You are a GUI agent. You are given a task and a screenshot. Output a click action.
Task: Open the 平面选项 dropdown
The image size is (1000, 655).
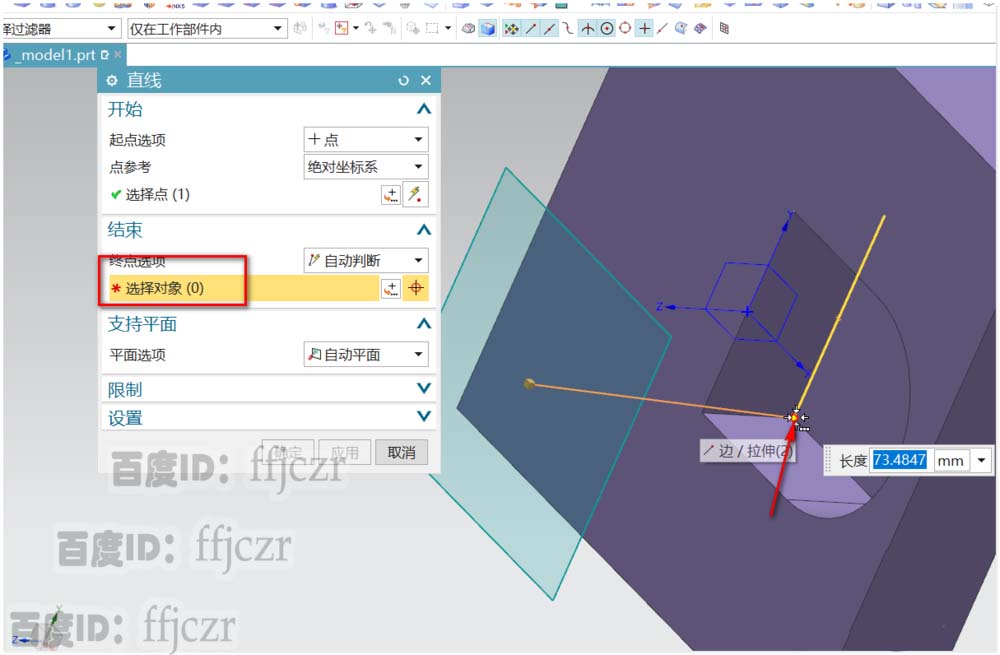click(x=365, y=354)
